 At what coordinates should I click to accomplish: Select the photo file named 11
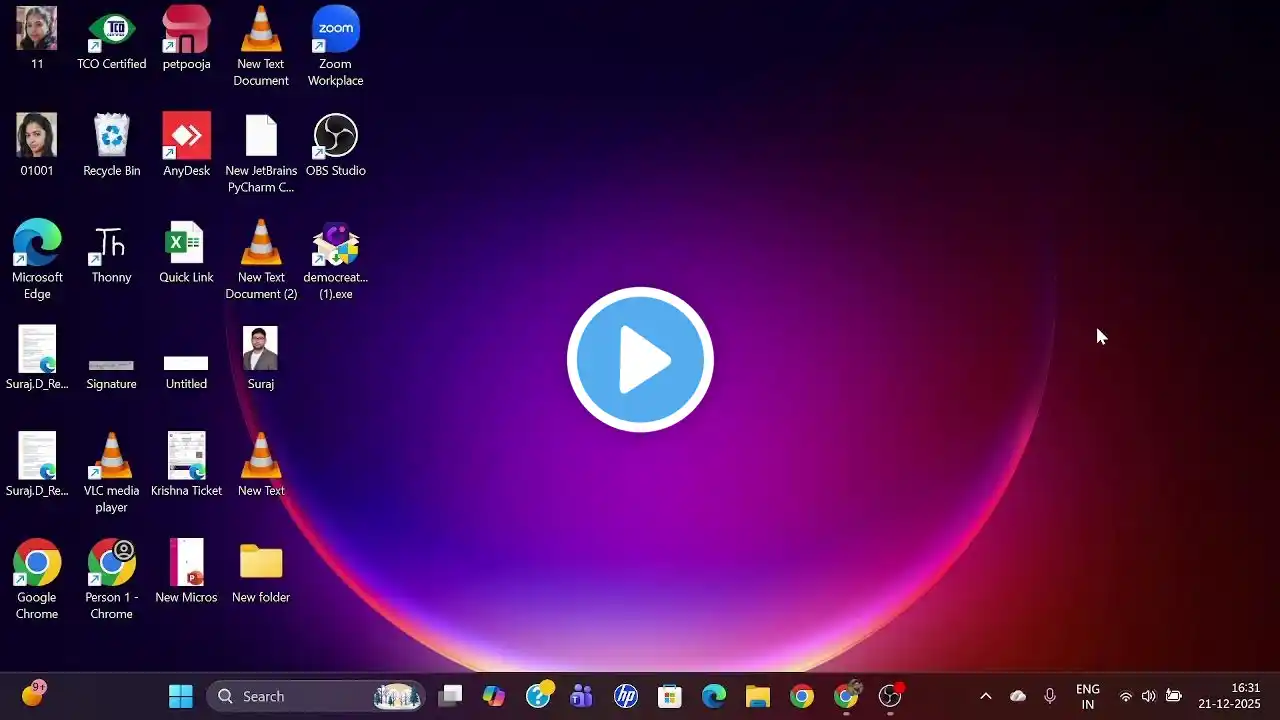click(37, 38)
